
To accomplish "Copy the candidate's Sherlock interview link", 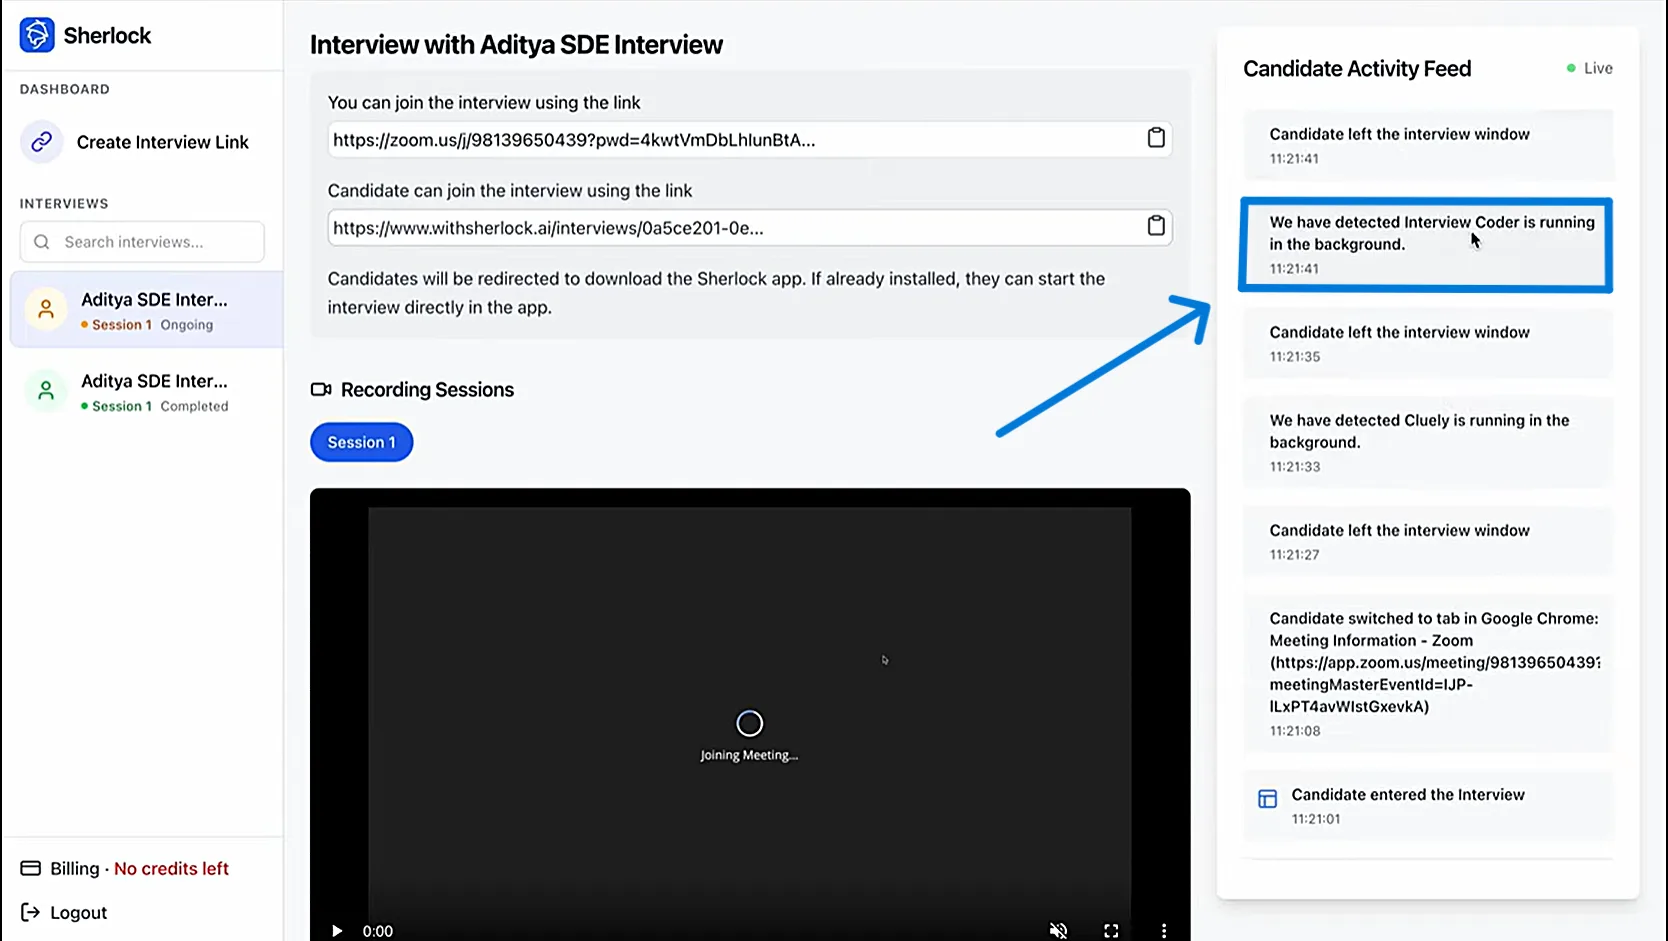I will tap(1156, 226).
